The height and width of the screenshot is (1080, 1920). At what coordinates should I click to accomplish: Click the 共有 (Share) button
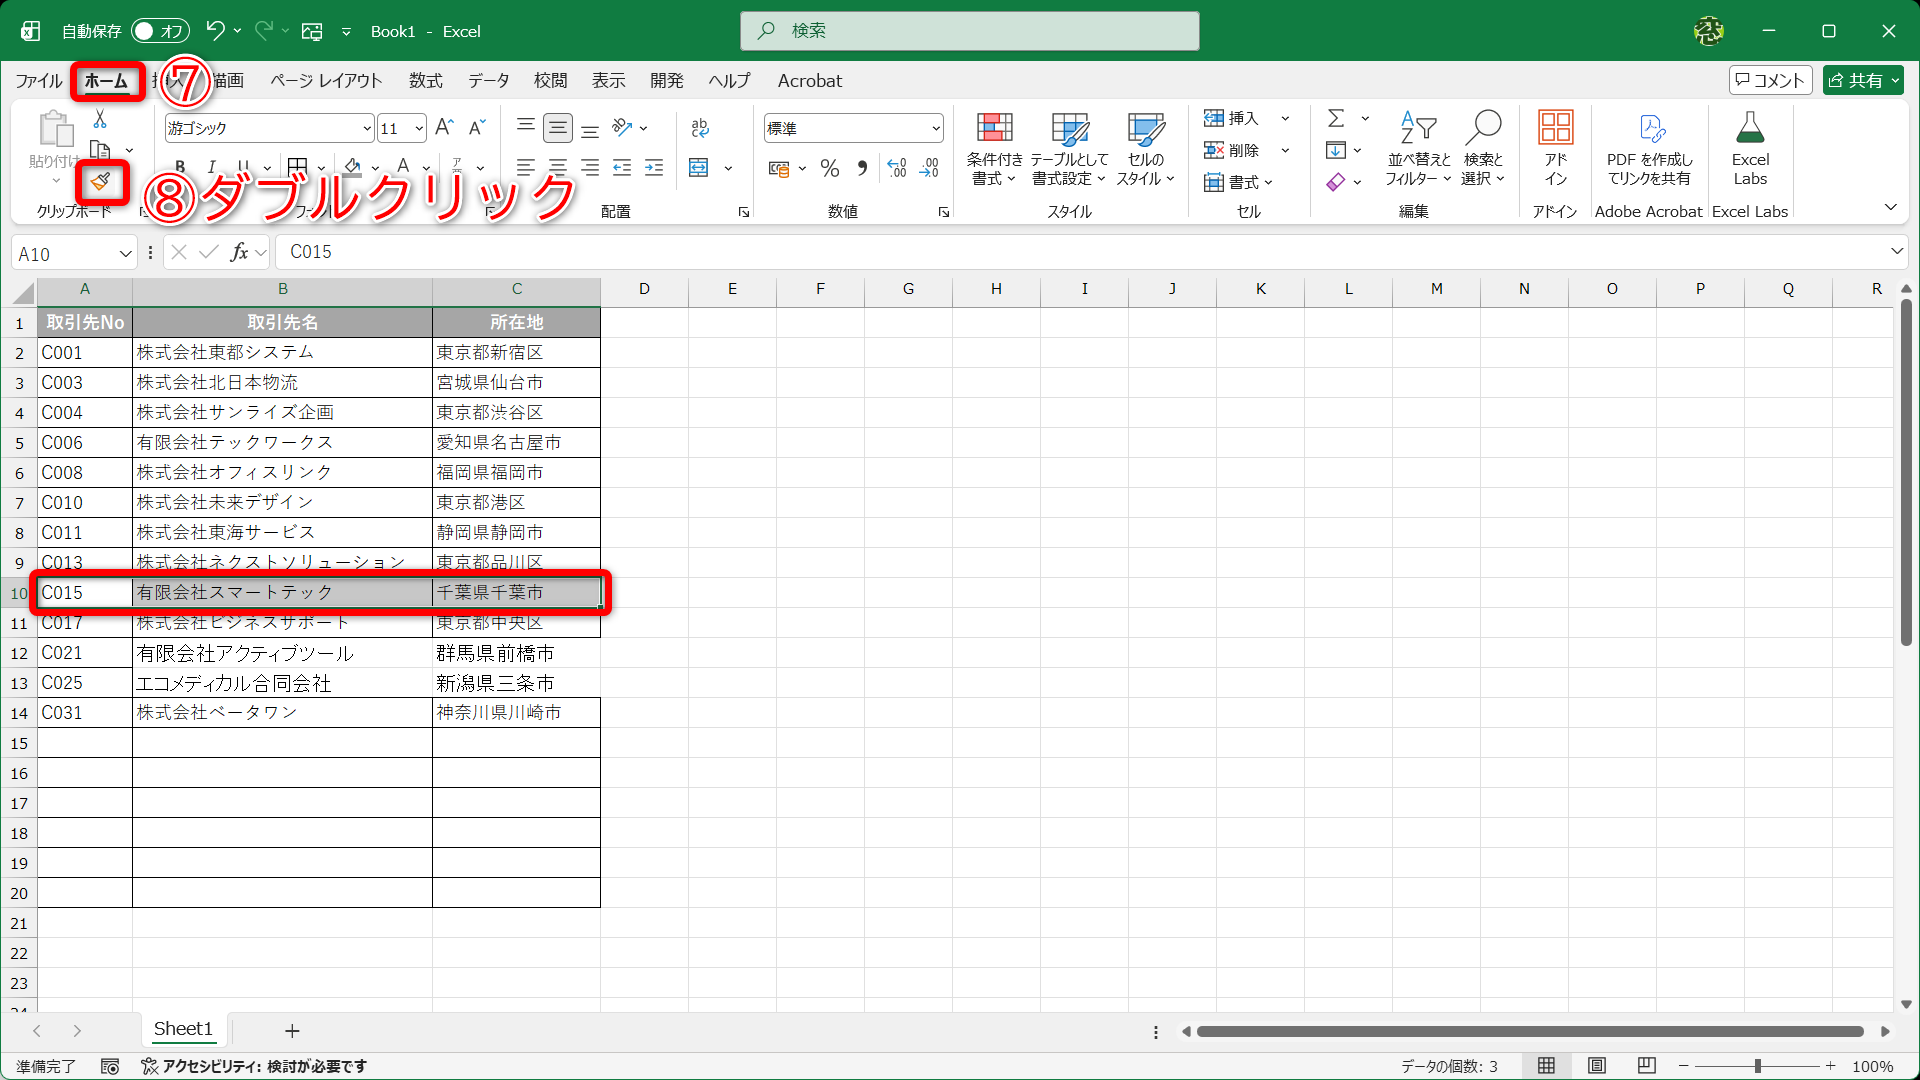1862,80
